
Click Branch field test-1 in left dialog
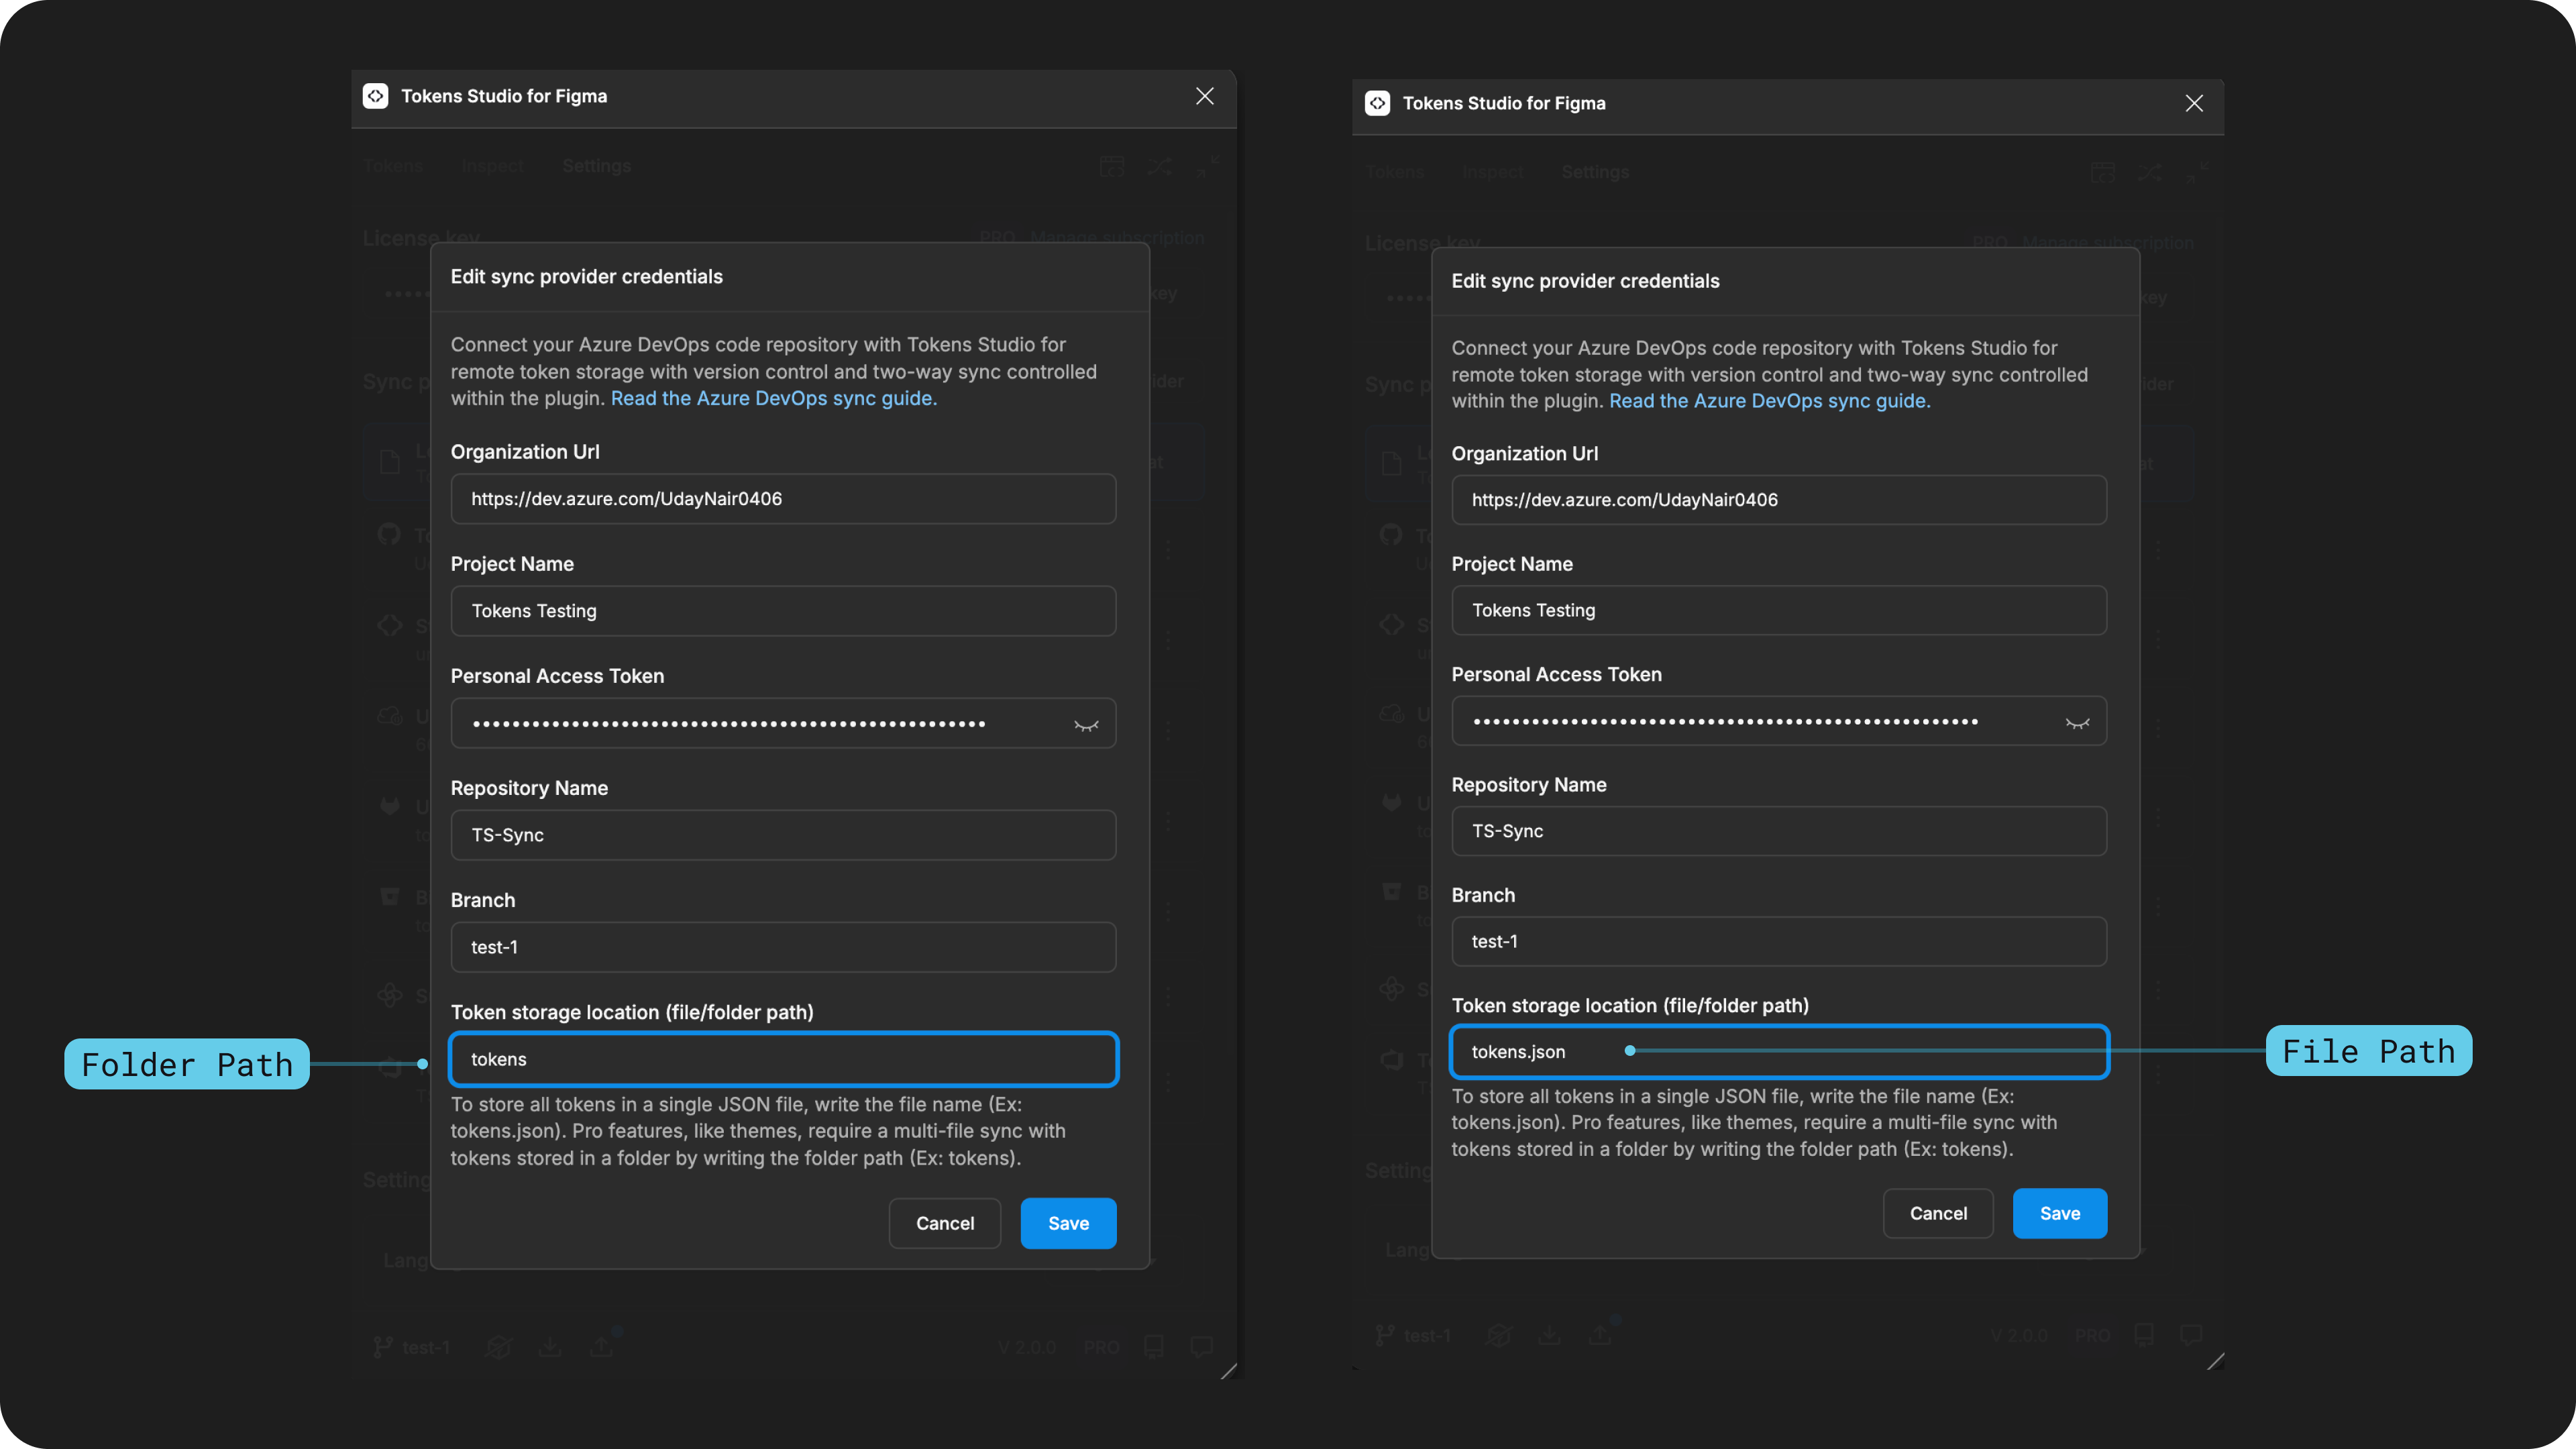click(x=783, y=947)
